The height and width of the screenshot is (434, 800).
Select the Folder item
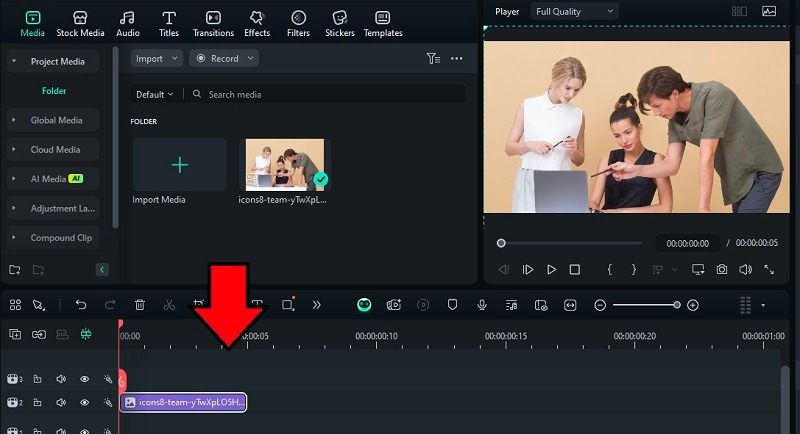(x=54, y=91)
